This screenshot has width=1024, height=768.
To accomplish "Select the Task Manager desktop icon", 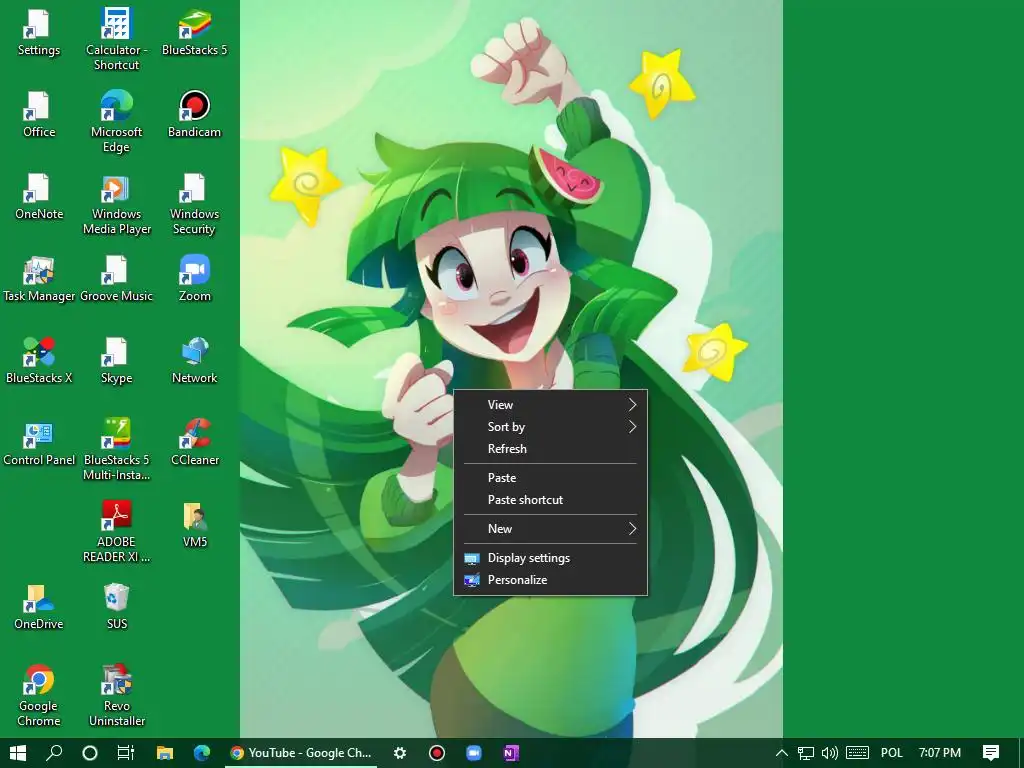I will (39, 279).
